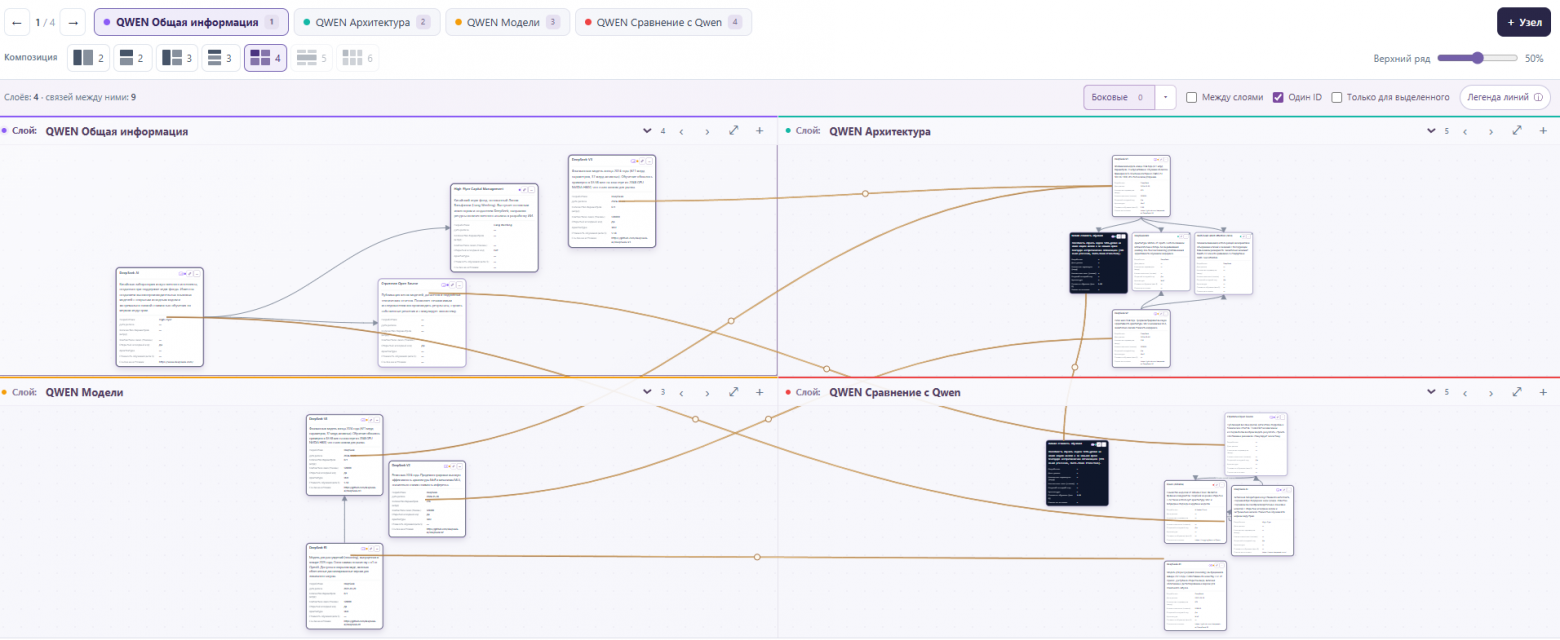The image size is (1560, 640).
Task: Go to the next page arrow
Action: (73, 22)
